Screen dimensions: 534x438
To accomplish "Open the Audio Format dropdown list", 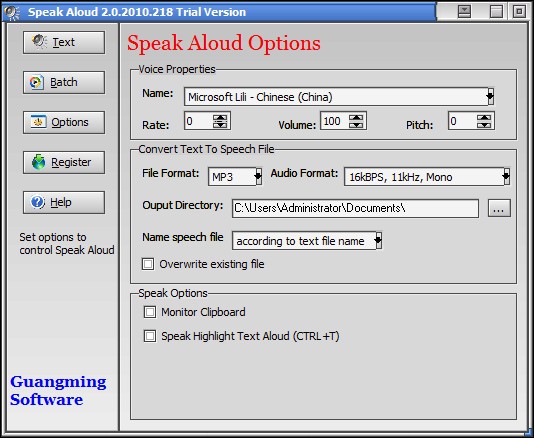I will [506, 176].
